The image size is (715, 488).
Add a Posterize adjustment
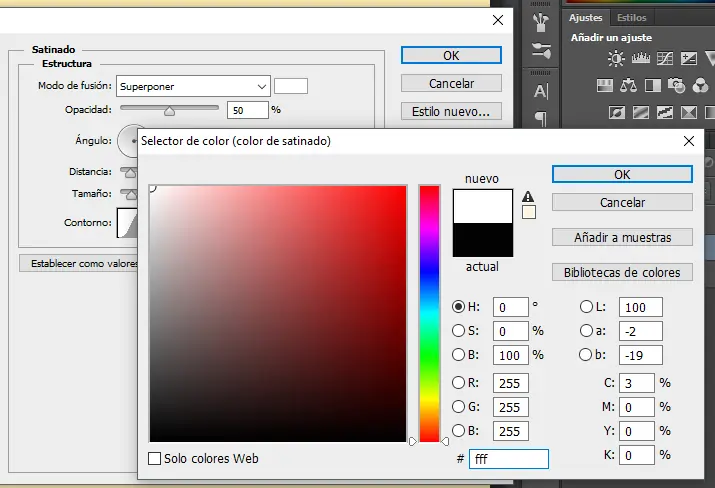coord(641,112)
